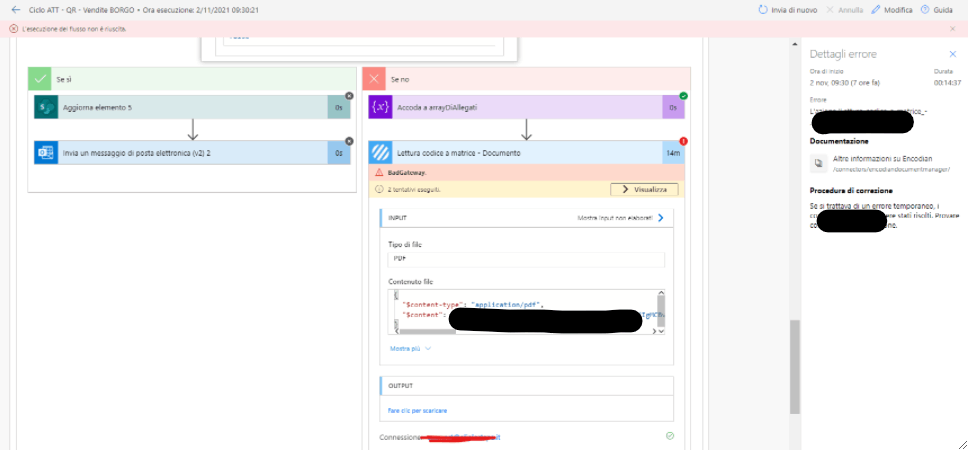Click the Visualizza retries button
971x455 pixels.
[644, 189]
